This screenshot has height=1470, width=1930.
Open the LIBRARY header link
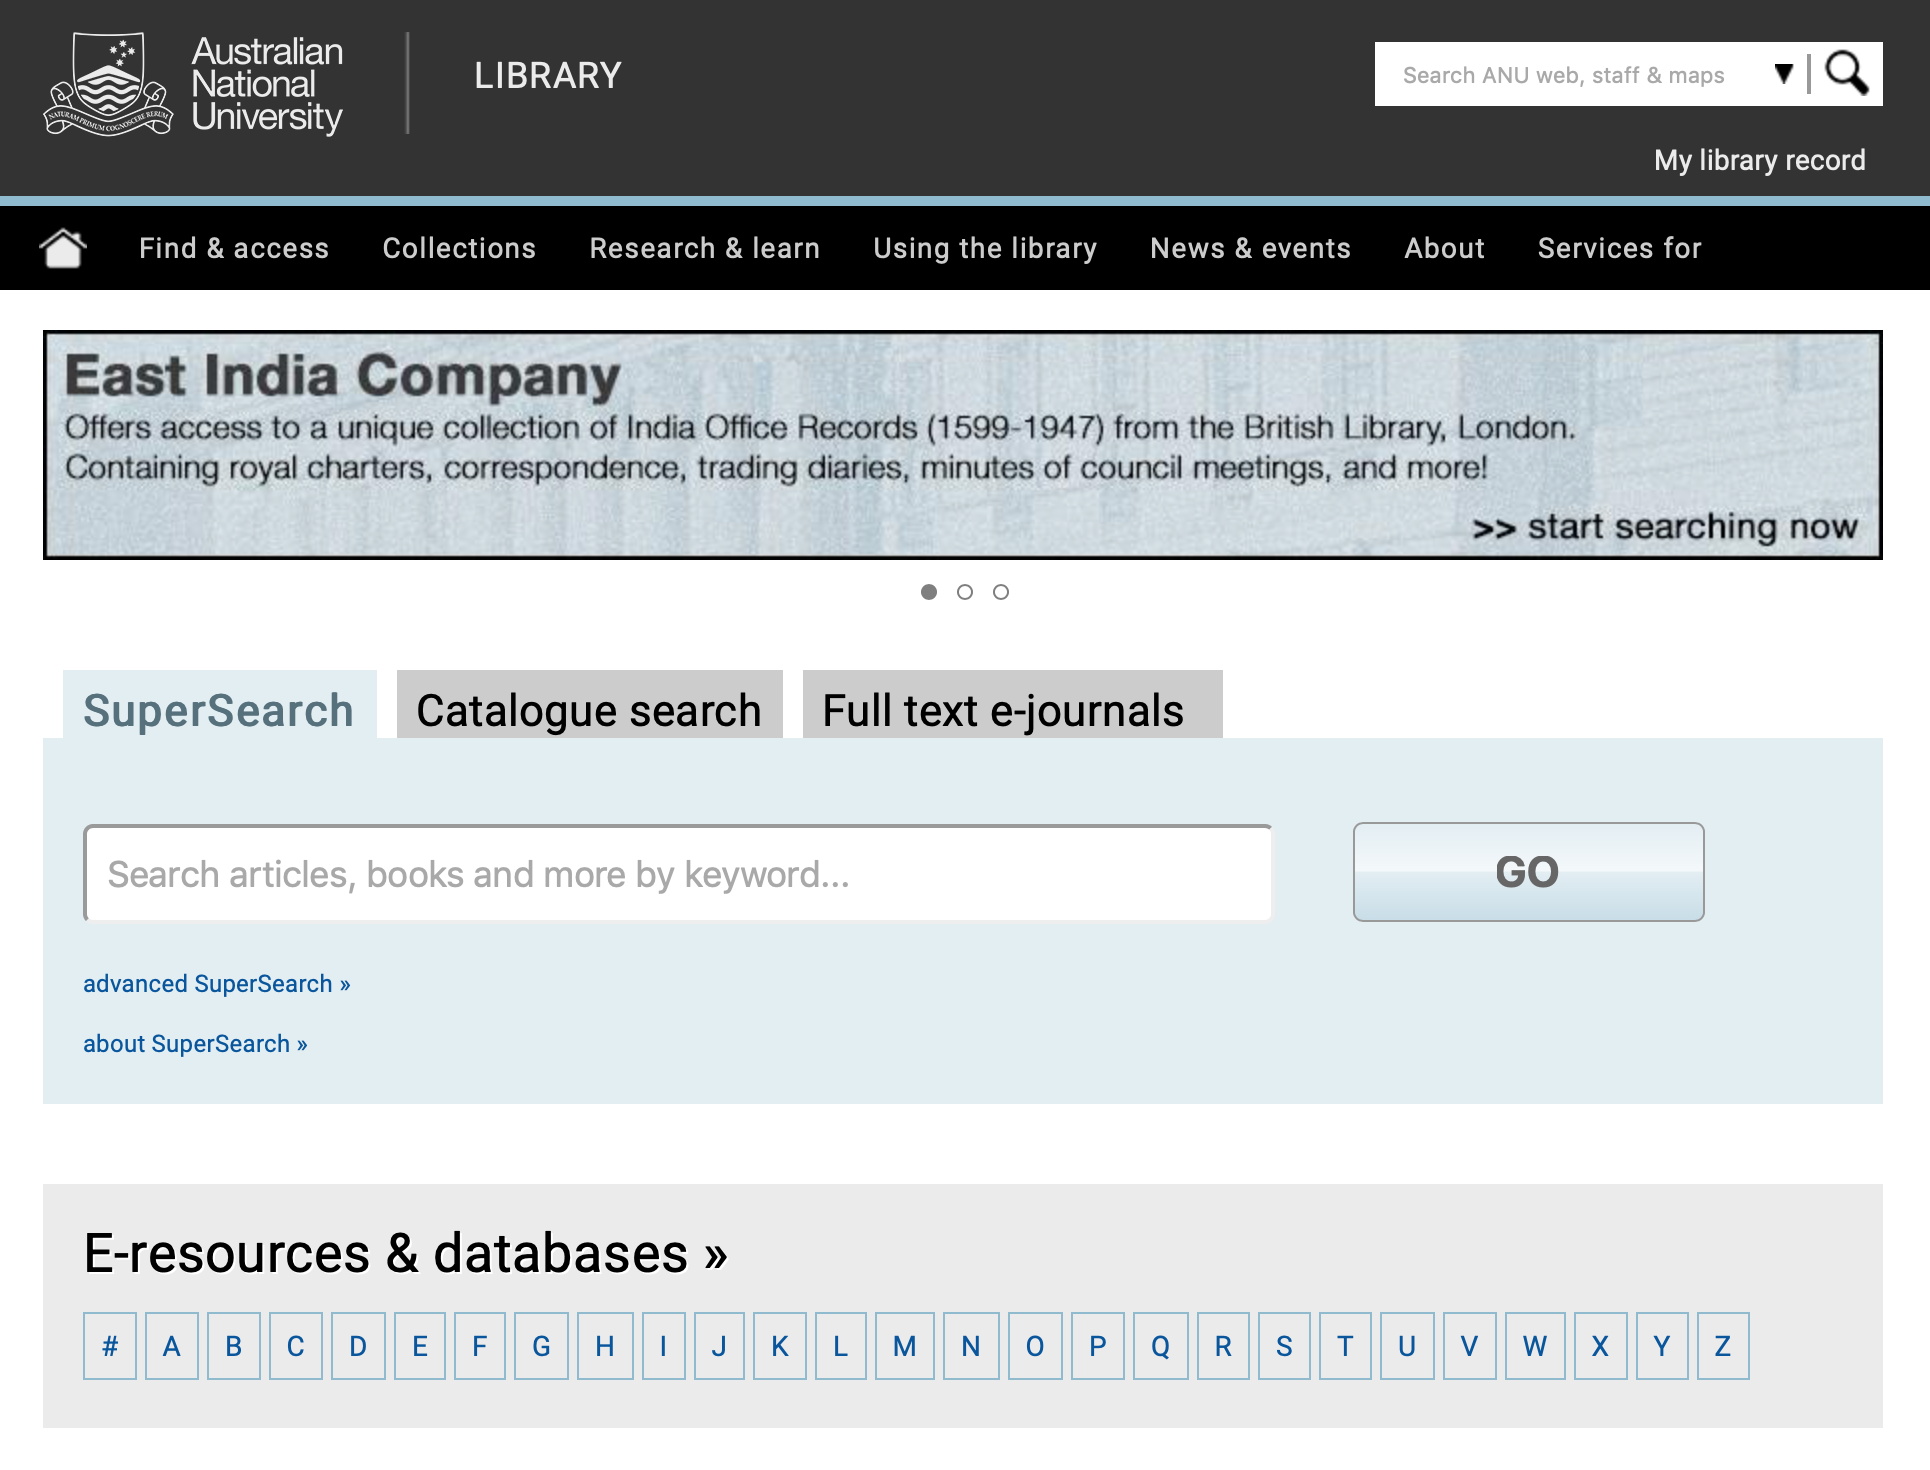(x=547, y=75)
